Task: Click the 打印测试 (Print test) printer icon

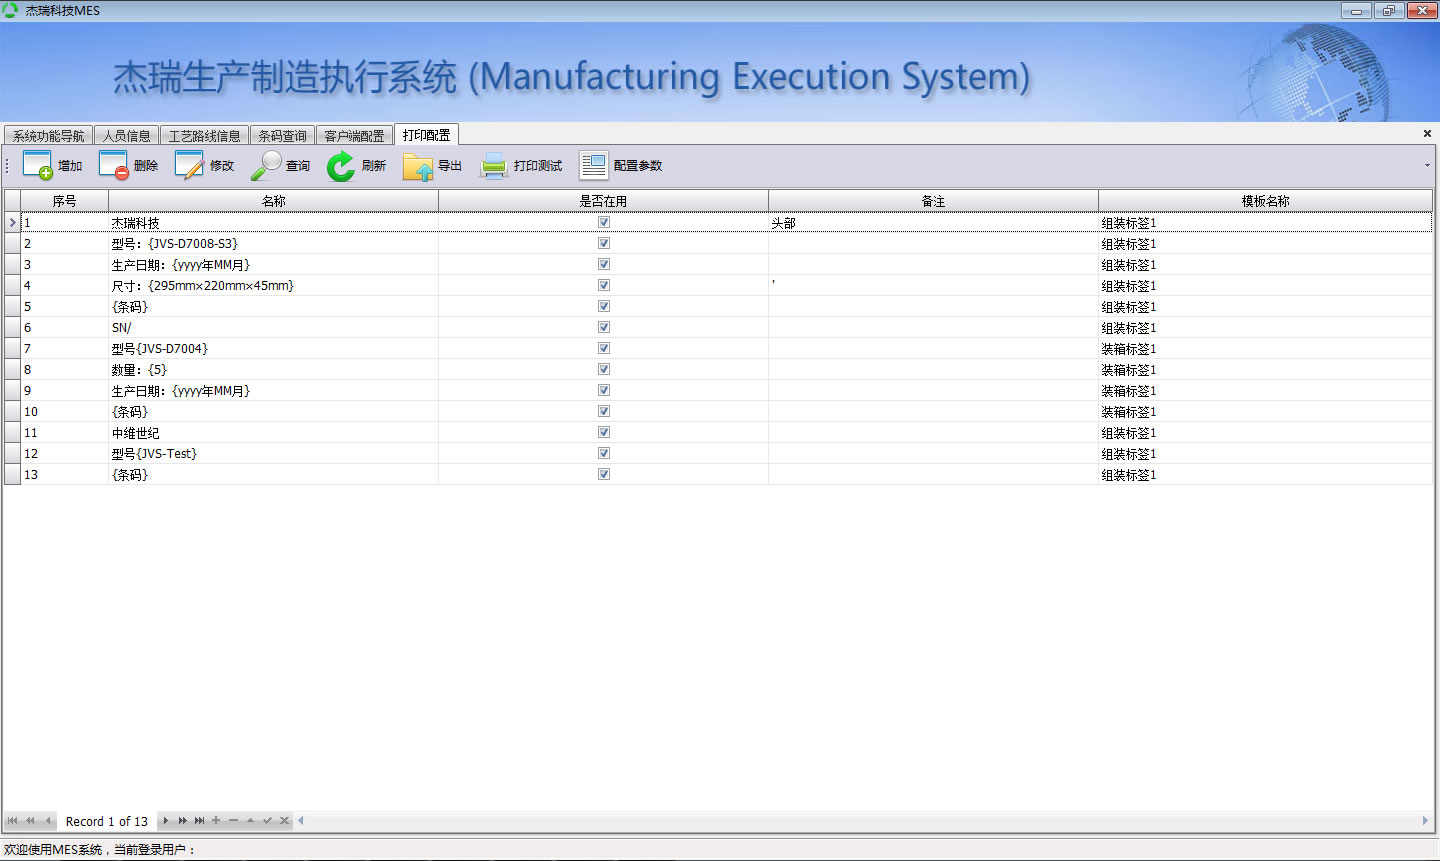Action: point(493,165)
